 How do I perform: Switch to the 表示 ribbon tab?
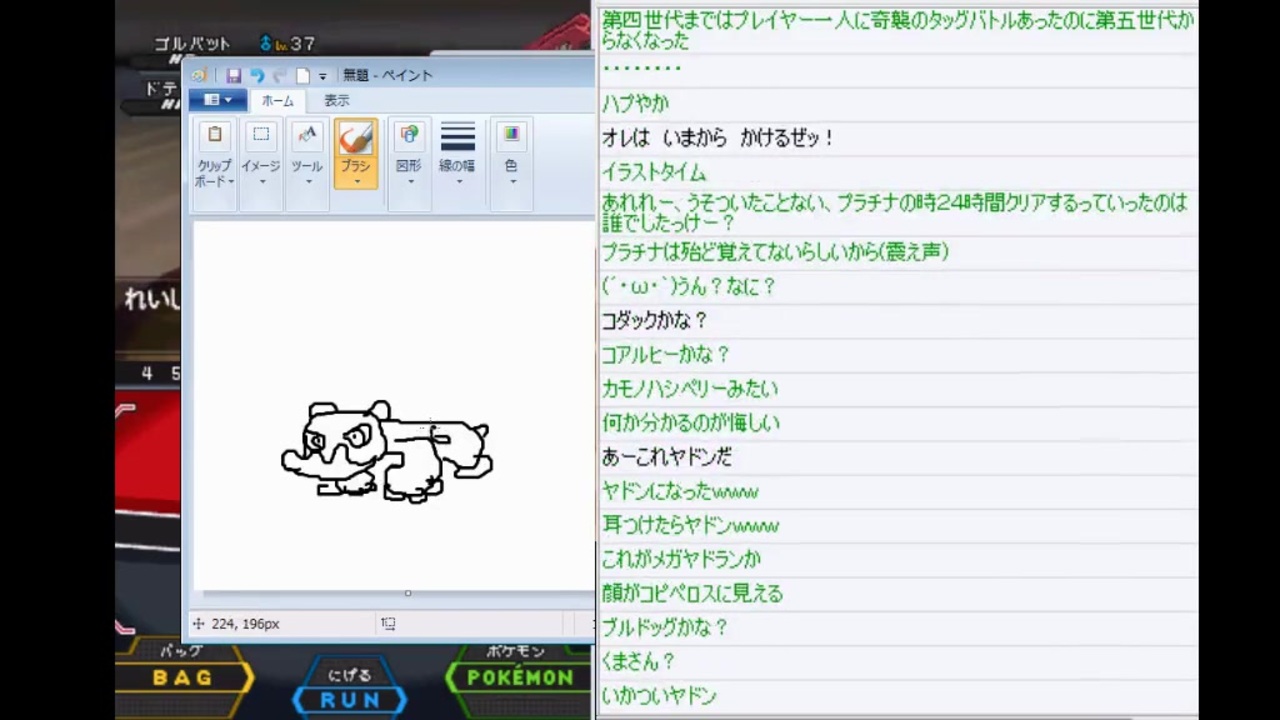(336, 101)
